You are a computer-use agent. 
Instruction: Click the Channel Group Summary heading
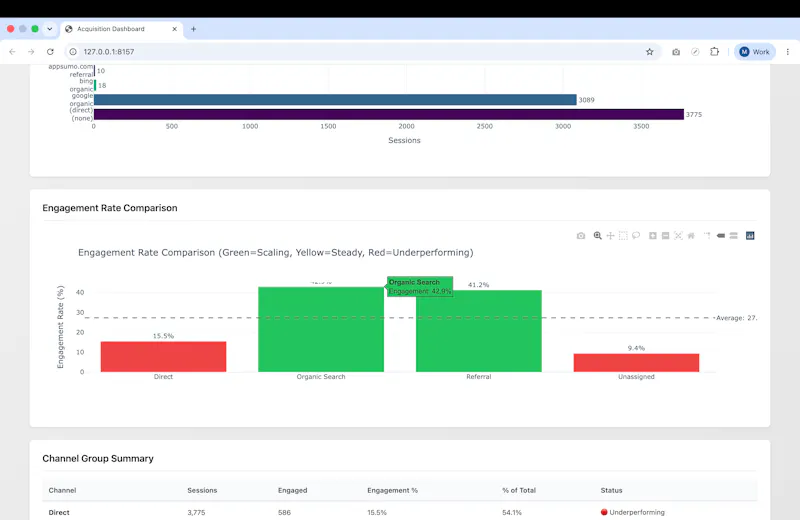pos(98,458)
